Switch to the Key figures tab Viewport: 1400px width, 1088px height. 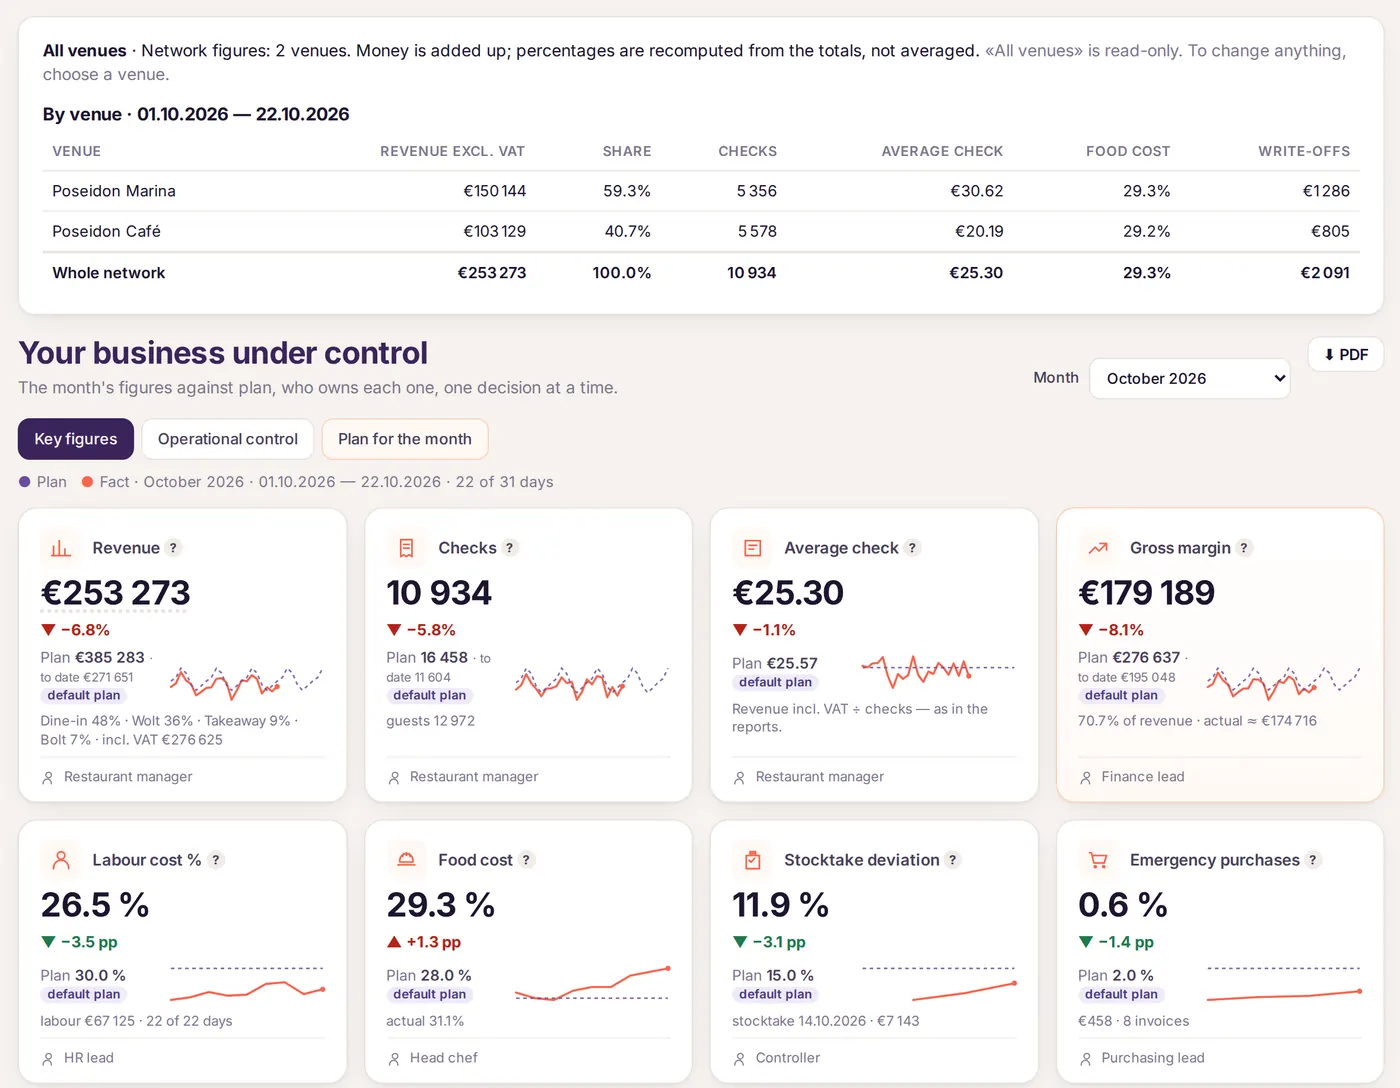tap(76, 439)
